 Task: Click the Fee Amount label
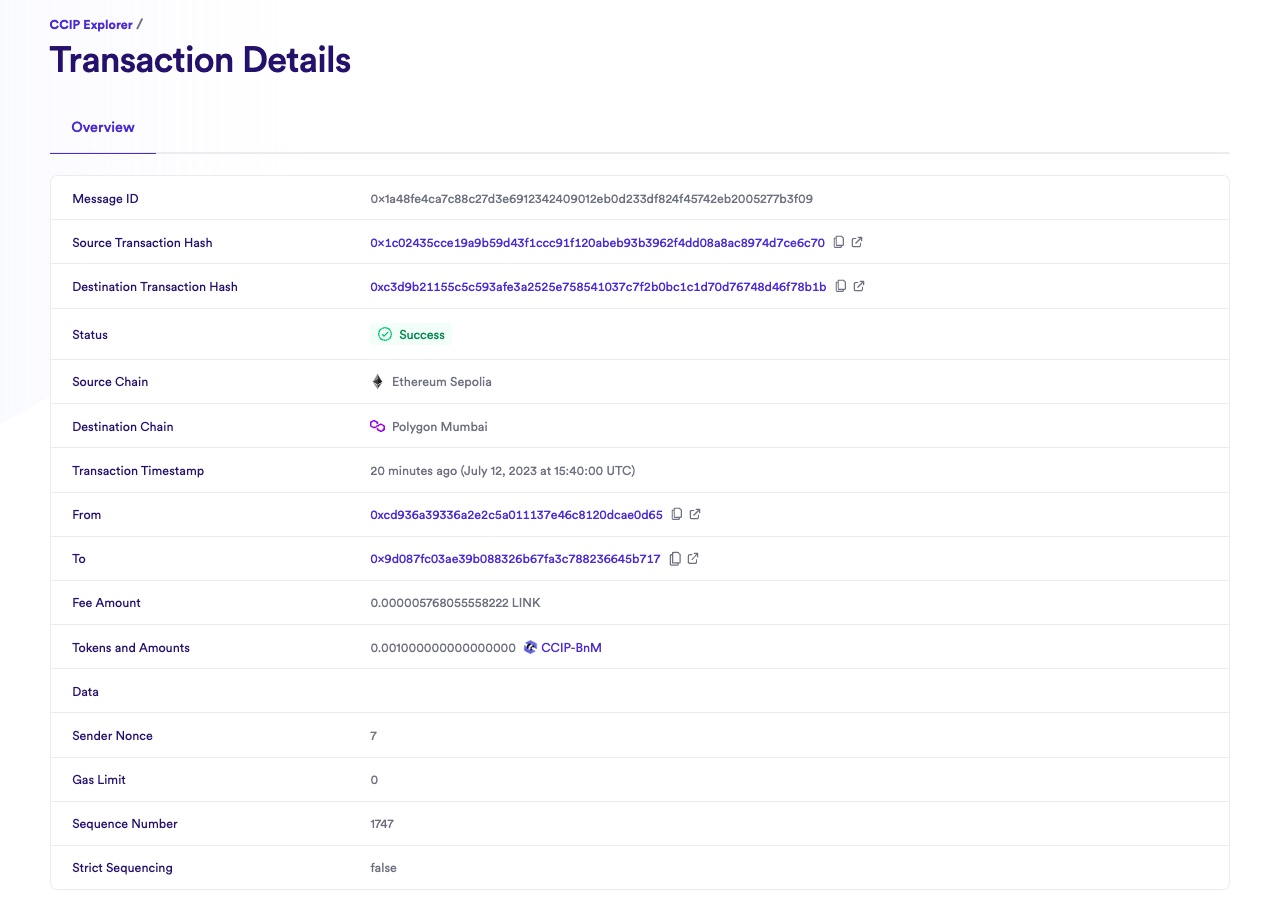pos(107,603)
